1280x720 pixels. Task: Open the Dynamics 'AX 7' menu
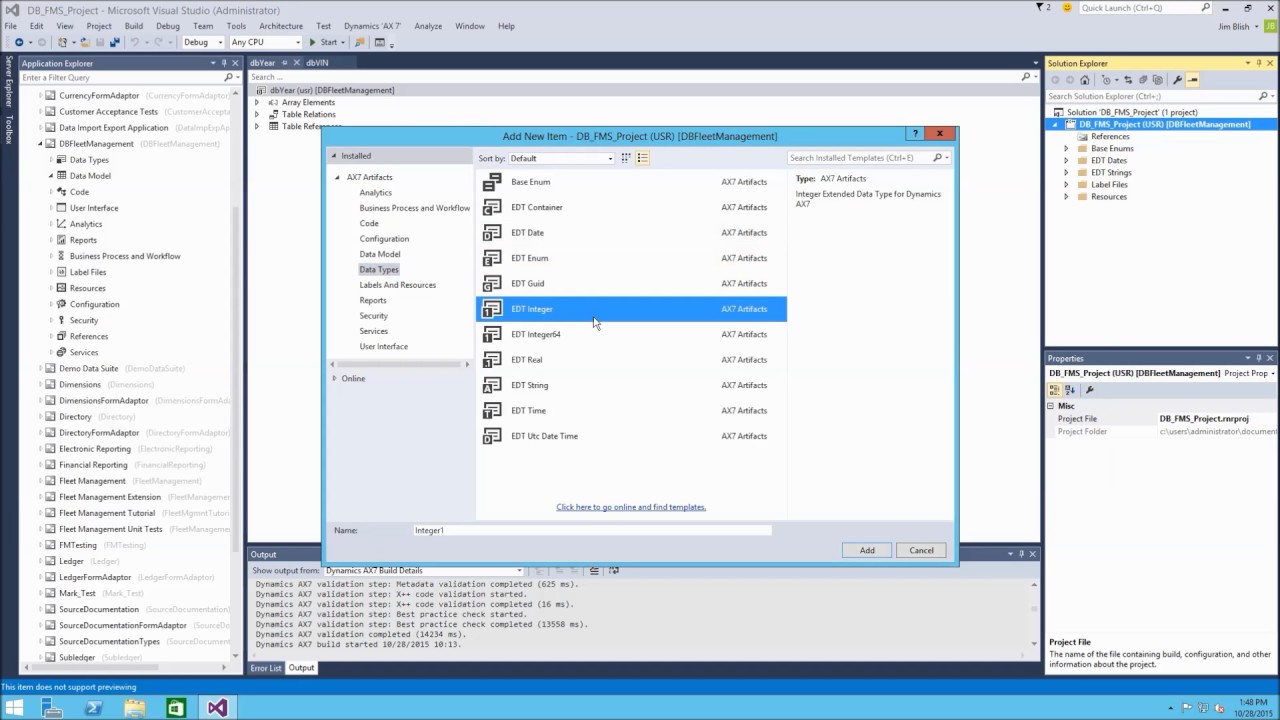(x=372, y=26)
